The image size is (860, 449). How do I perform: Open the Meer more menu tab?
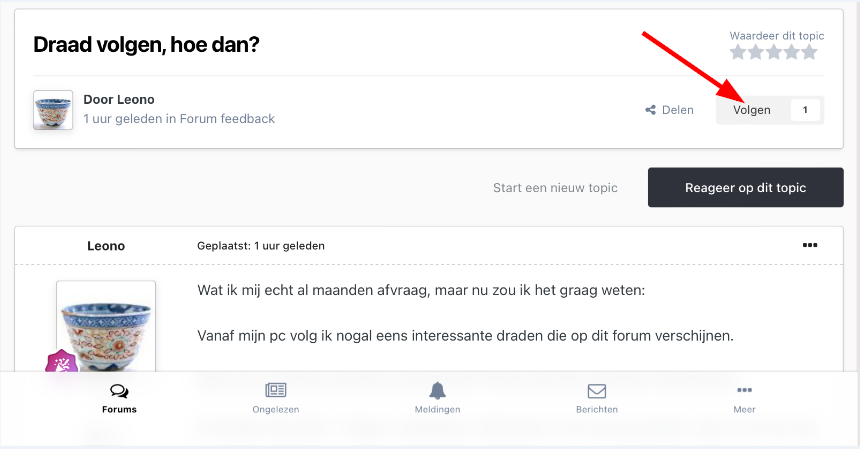pos(744,399)
